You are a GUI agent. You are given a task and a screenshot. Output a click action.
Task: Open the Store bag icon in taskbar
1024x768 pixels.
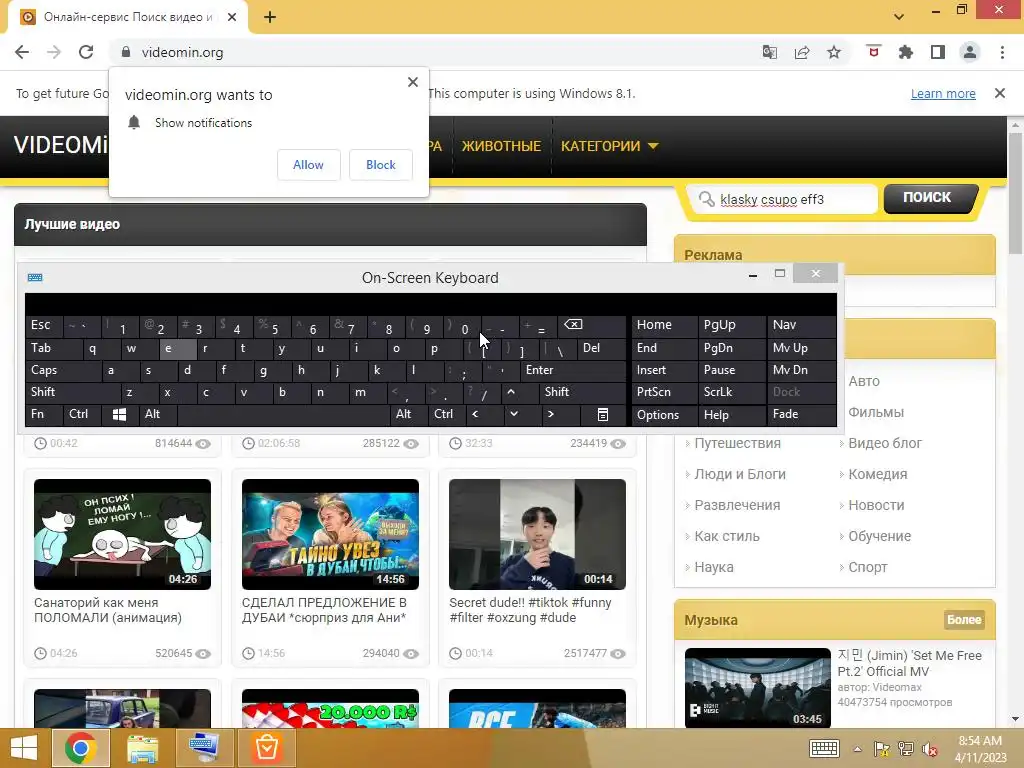(x=266, y=748)
